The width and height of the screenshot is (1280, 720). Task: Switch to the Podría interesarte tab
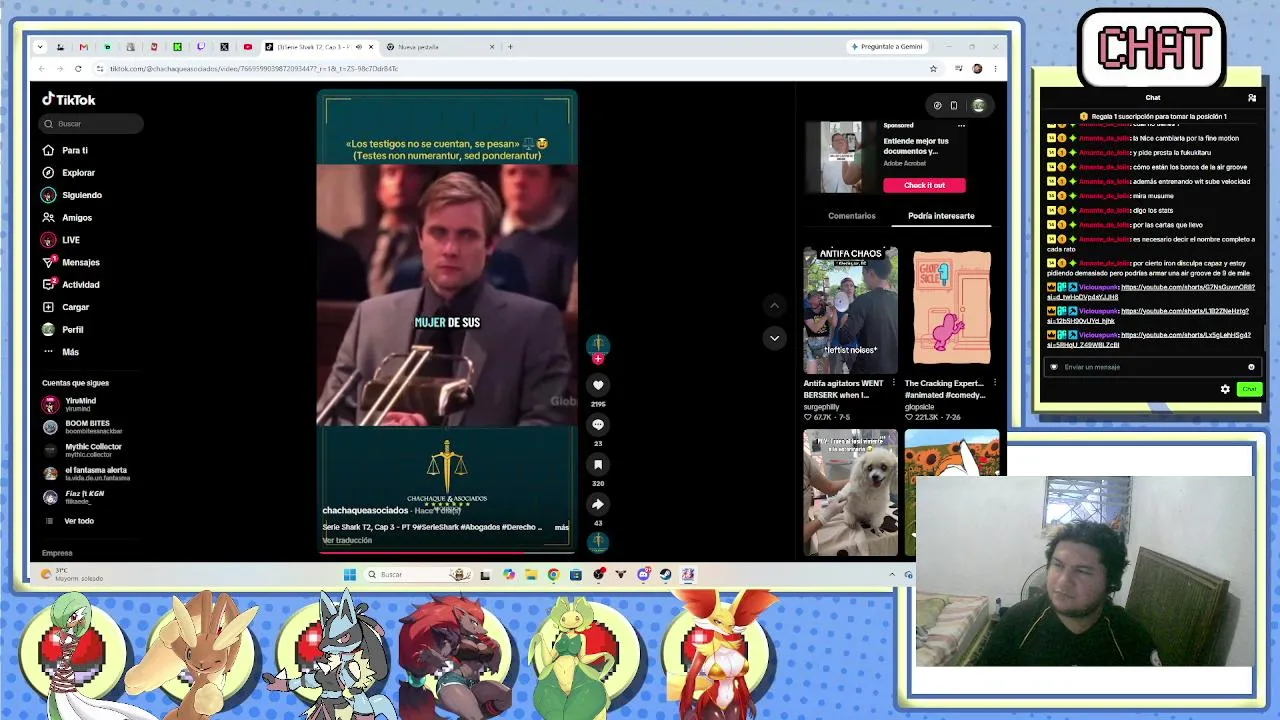coord(941,216)
